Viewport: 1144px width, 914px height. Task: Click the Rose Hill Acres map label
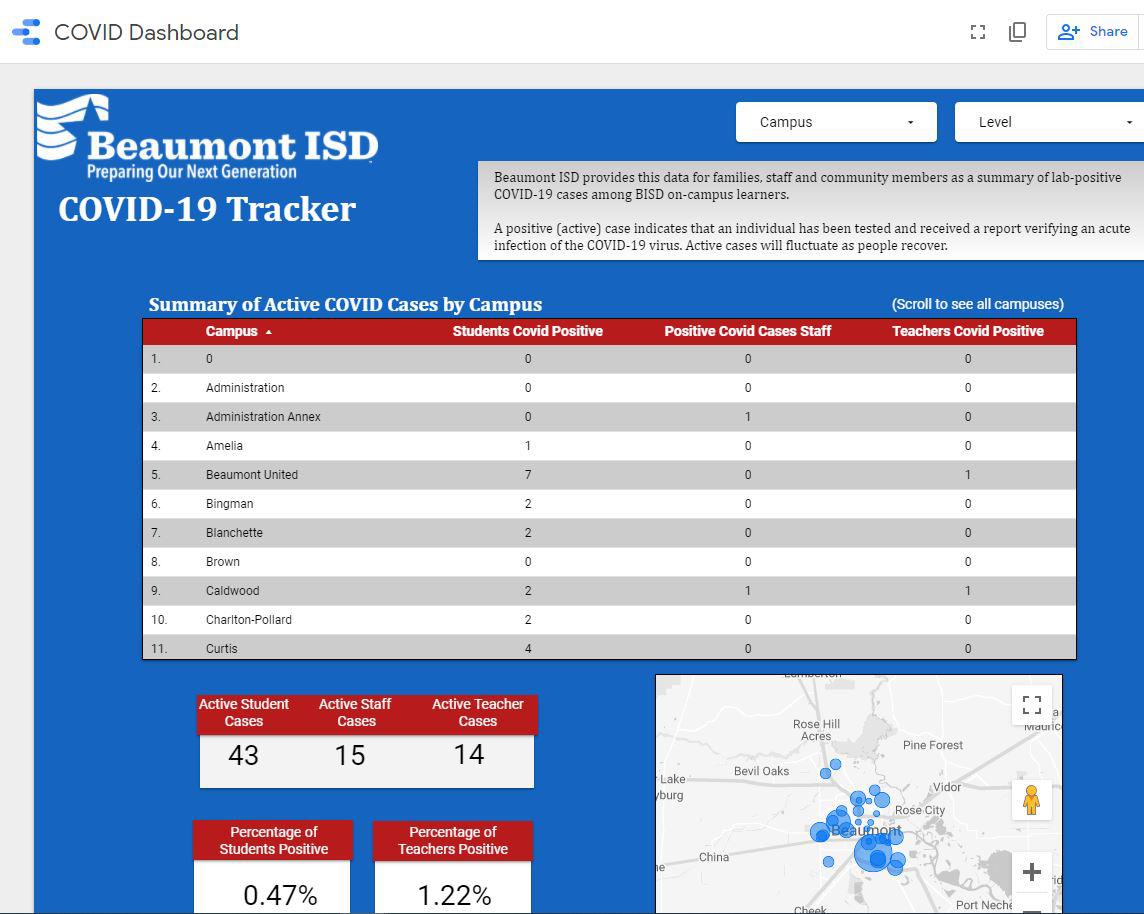point(816,730)
